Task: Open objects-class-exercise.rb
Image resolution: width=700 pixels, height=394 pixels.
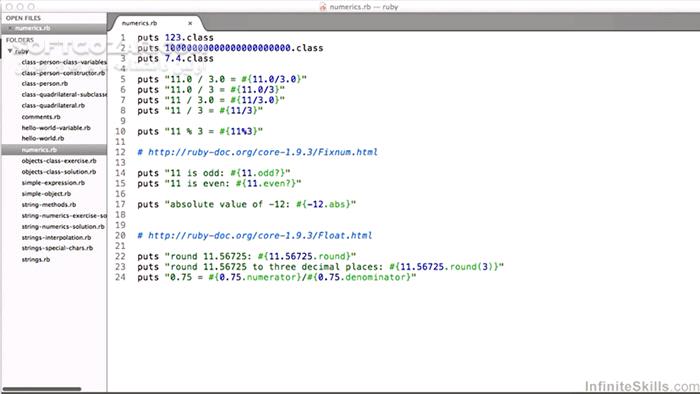Action: 58,161
